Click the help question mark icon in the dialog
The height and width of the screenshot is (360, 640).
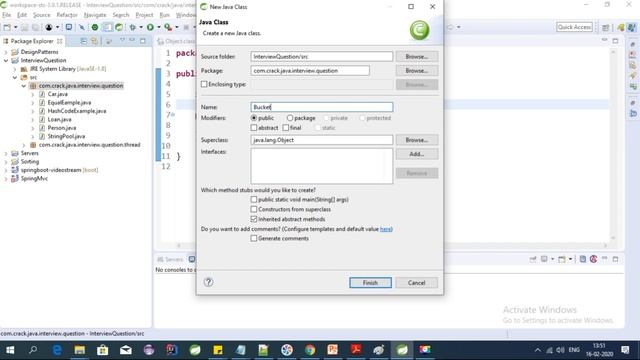point(208,282)
